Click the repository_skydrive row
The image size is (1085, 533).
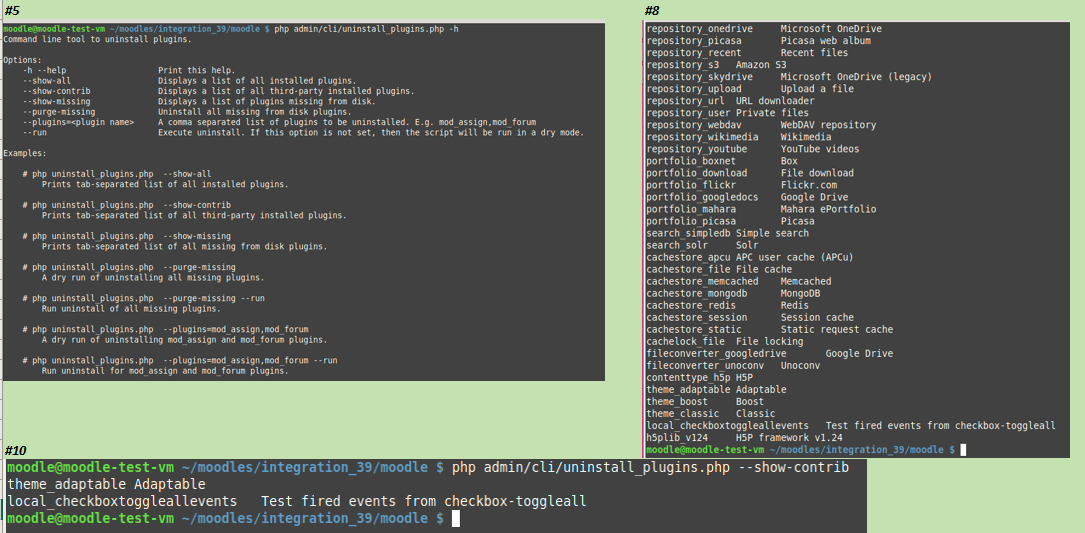point(789,77)
